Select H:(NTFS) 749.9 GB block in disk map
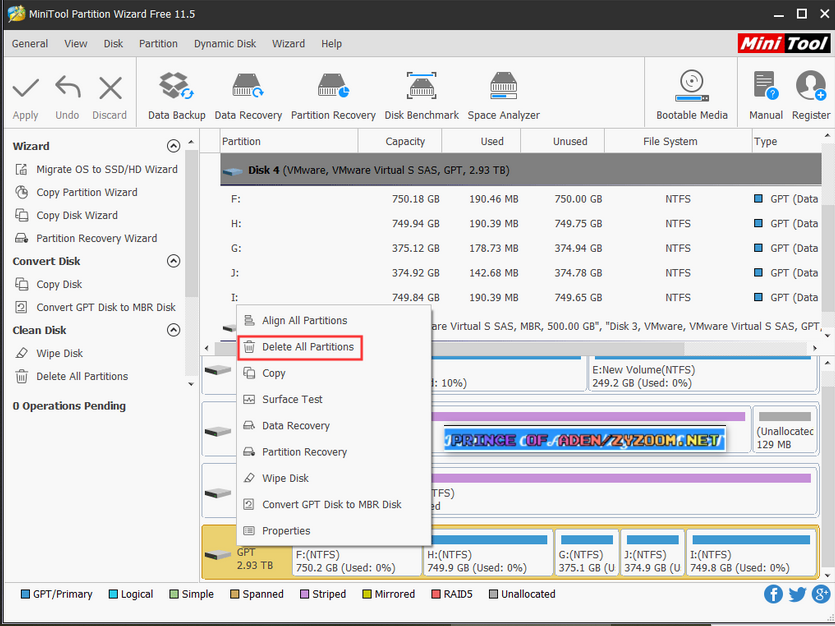Image resolution: width=835 pixels, height=626 pixels. tap(488, 554)
